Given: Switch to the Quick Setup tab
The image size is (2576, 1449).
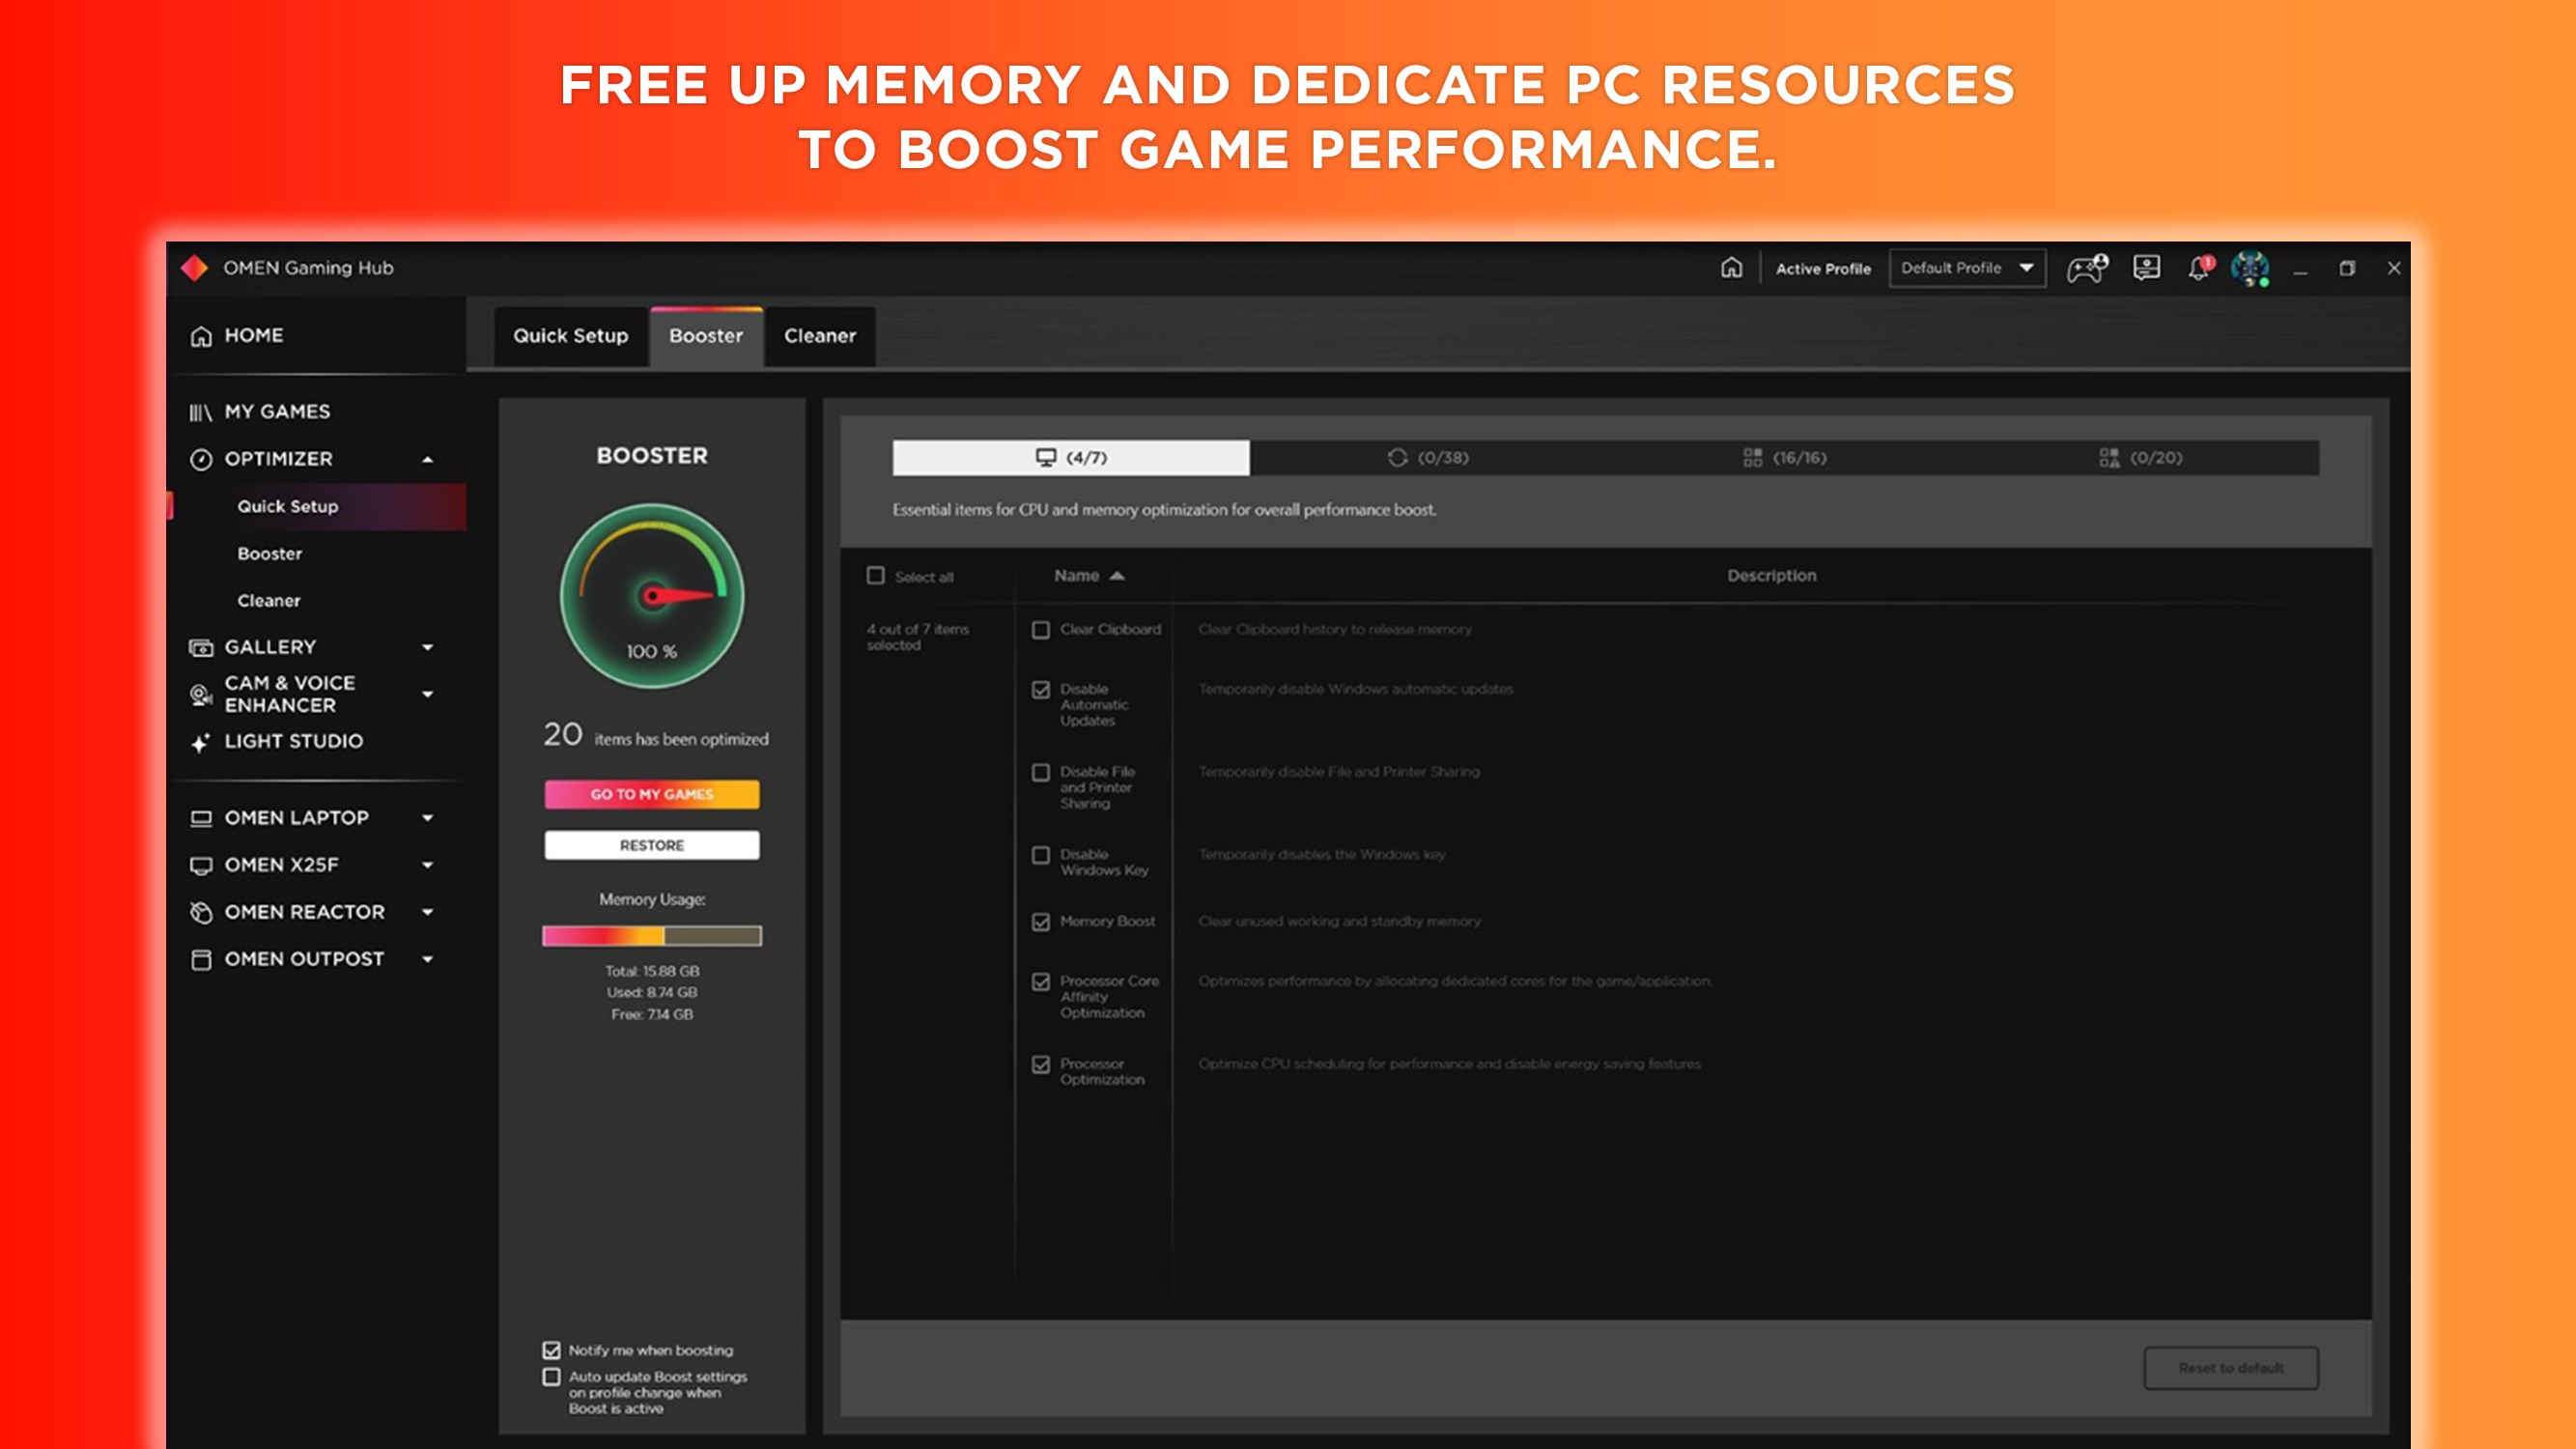Looking at the screenshot, I should (x=570, y=336).
